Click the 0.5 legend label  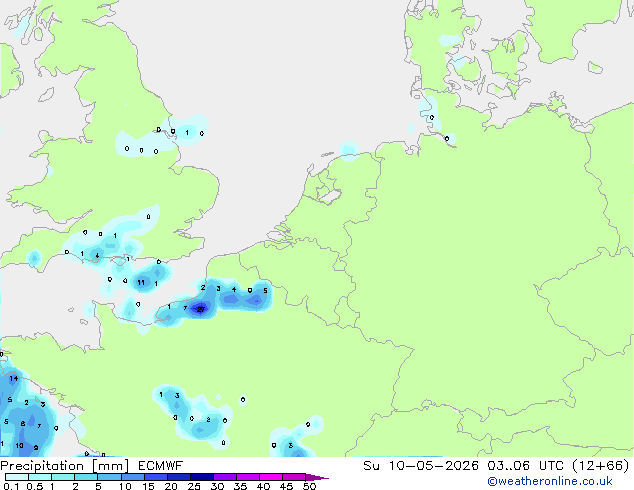tap(34, 486)
